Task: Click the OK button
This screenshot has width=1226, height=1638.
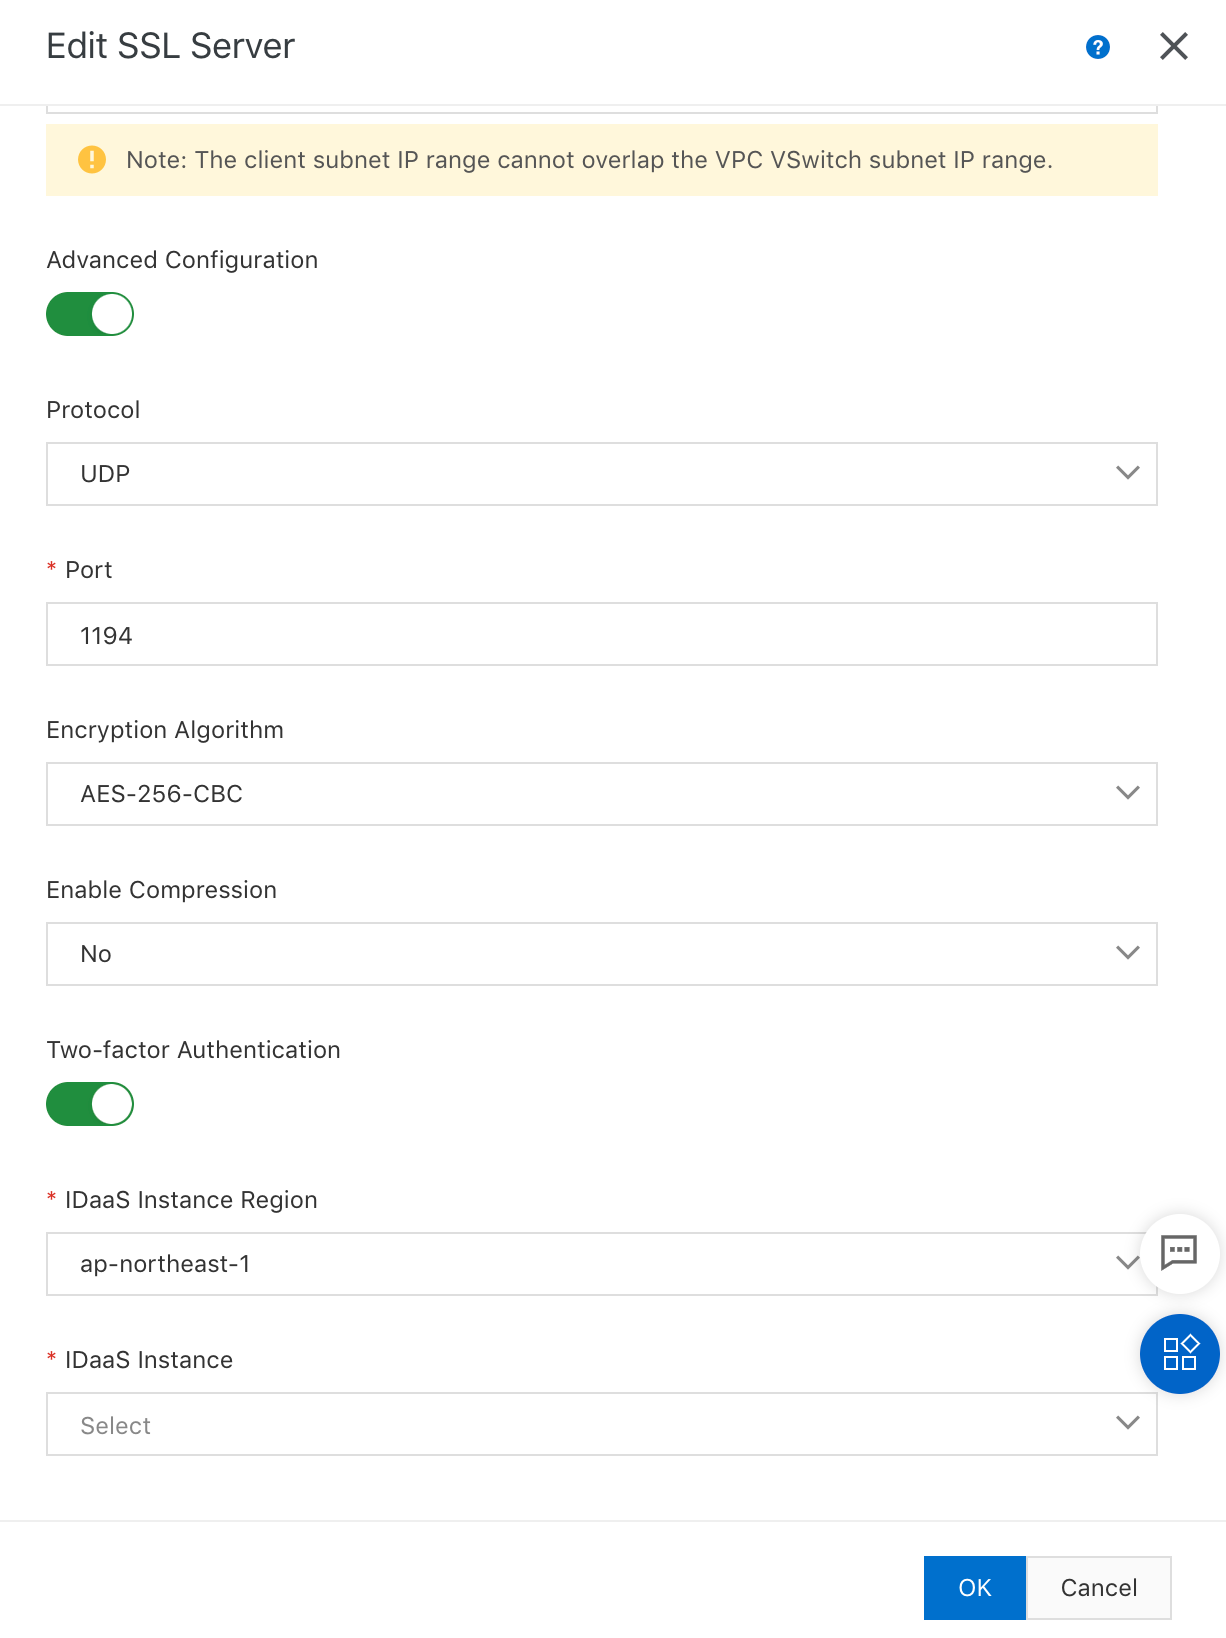Action: pyautogui.click(x=974, y=1587)
